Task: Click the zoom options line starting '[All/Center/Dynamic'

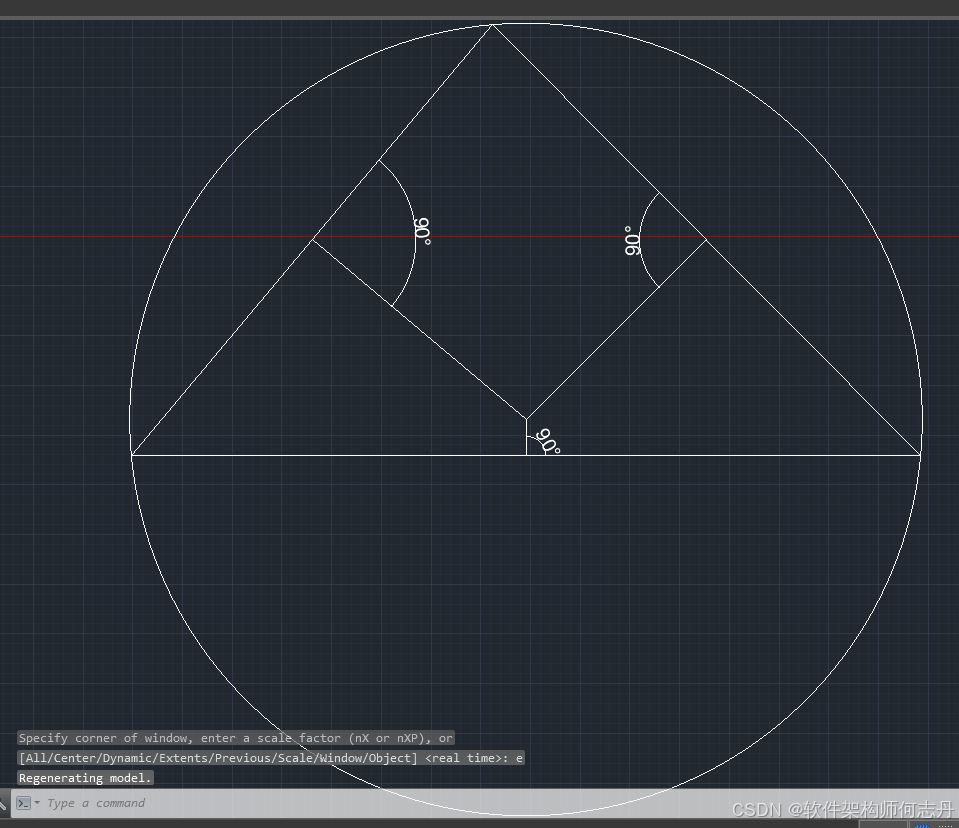Action: [x=270, y=758]
